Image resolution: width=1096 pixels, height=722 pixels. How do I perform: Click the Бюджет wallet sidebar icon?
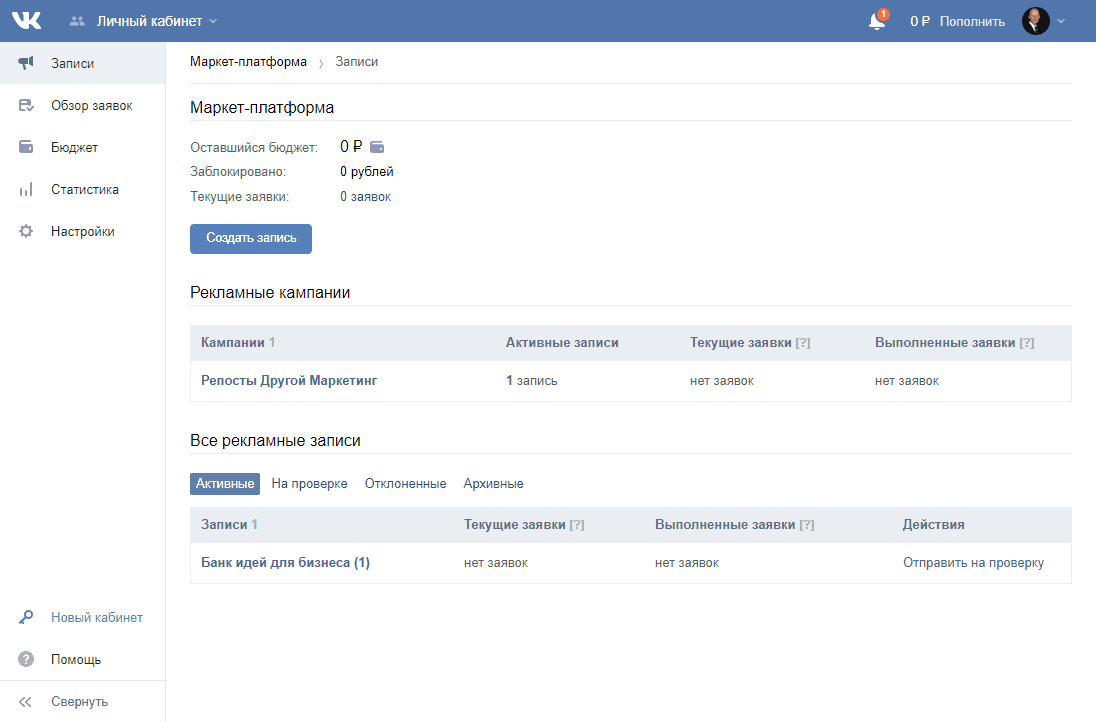(x=27, y=147)
